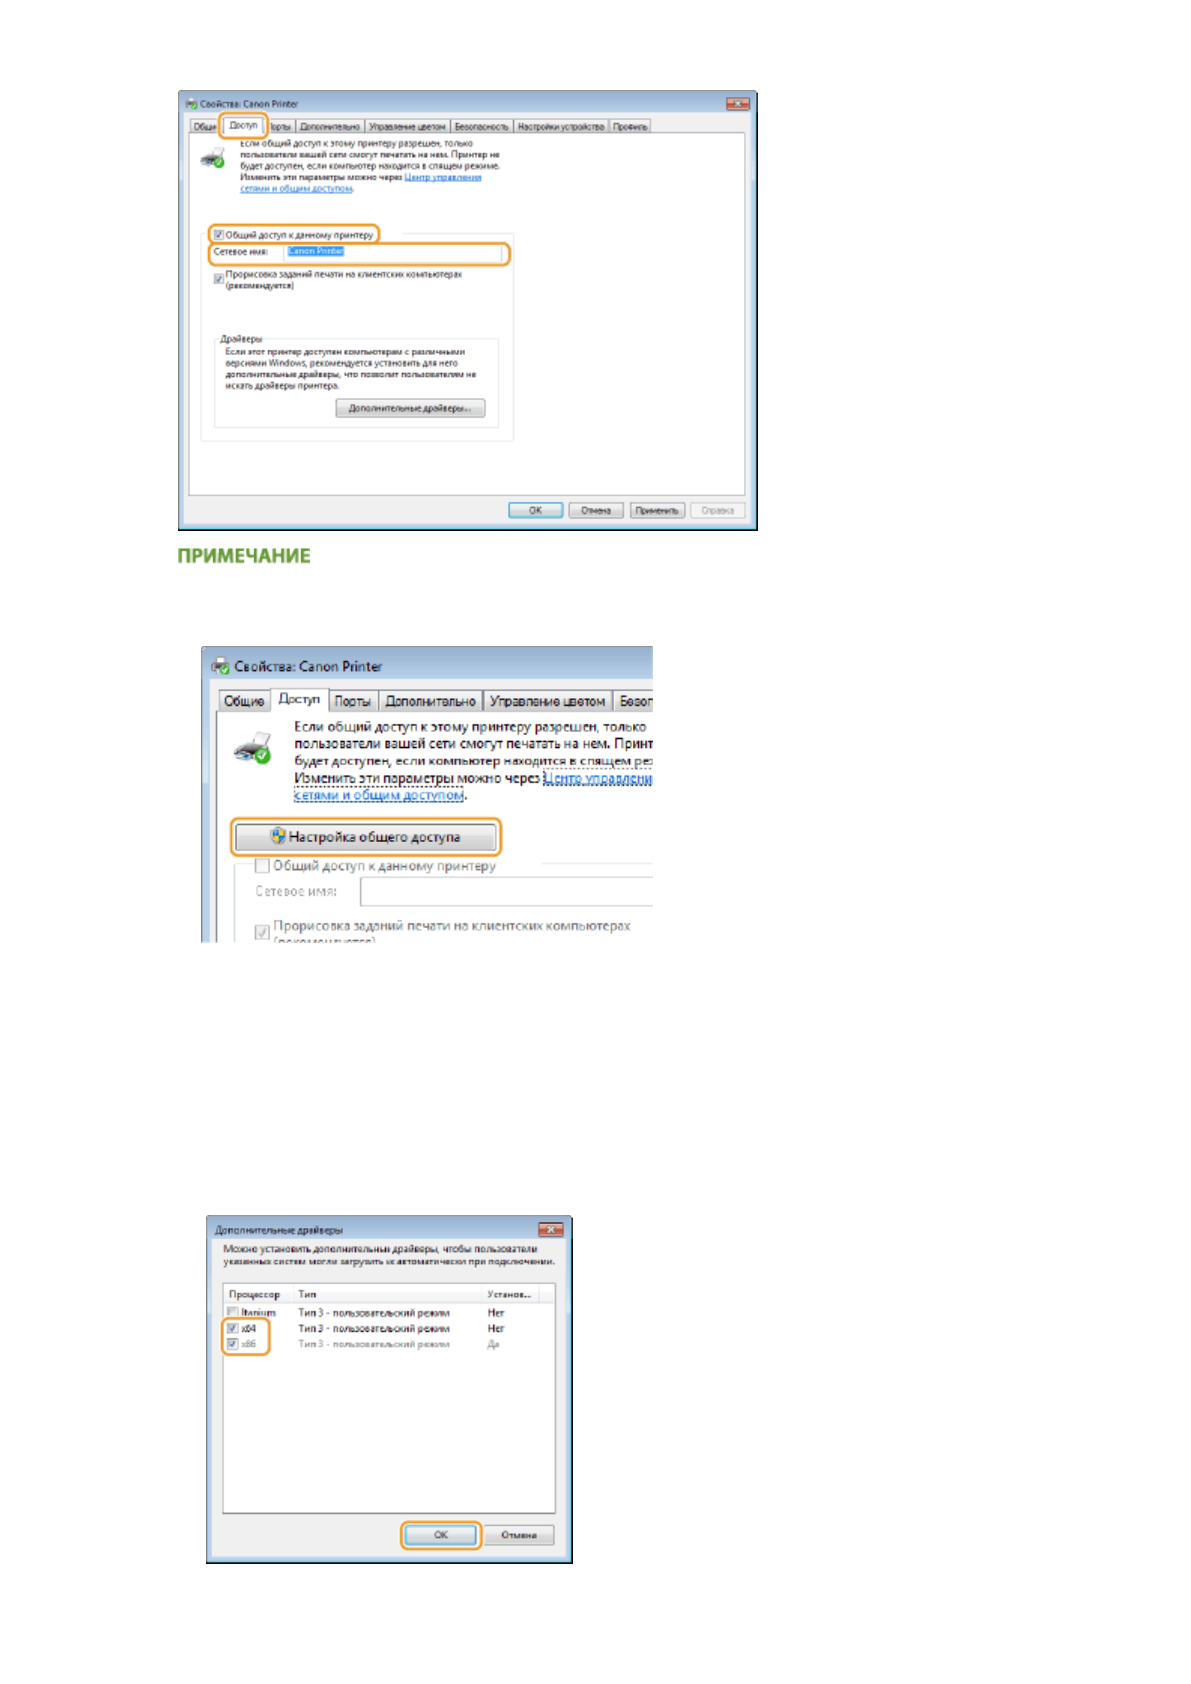
Task: Click OK in the Дополнительные драйверы dialog
Action: pyautogui.click(x=441, y=1534)
